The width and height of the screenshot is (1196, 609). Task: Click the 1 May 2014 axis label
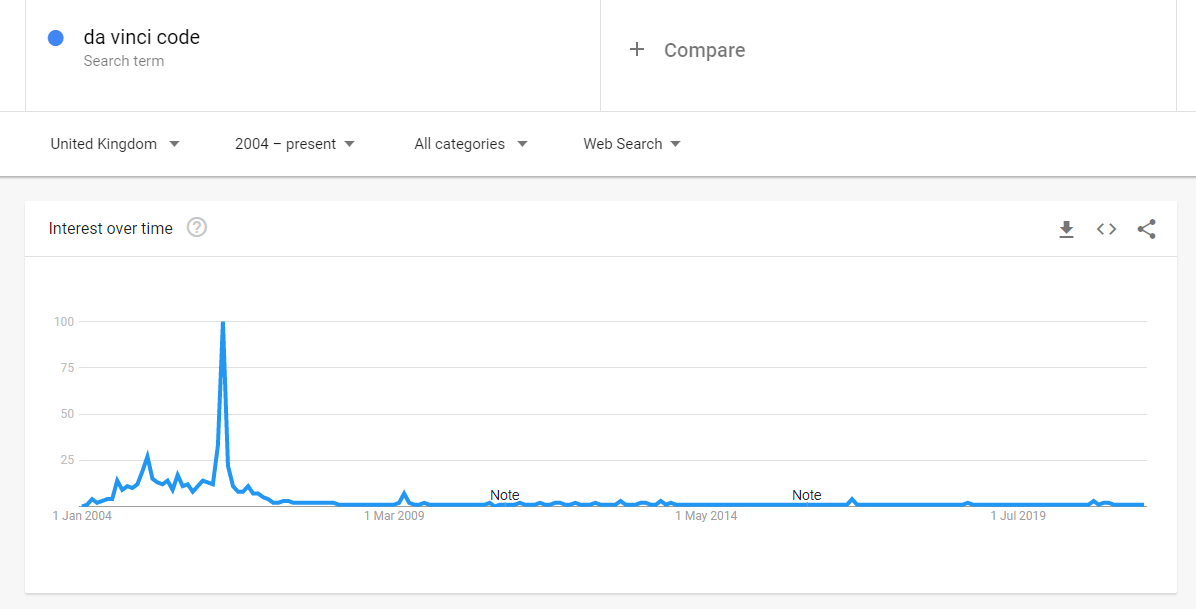706,516
